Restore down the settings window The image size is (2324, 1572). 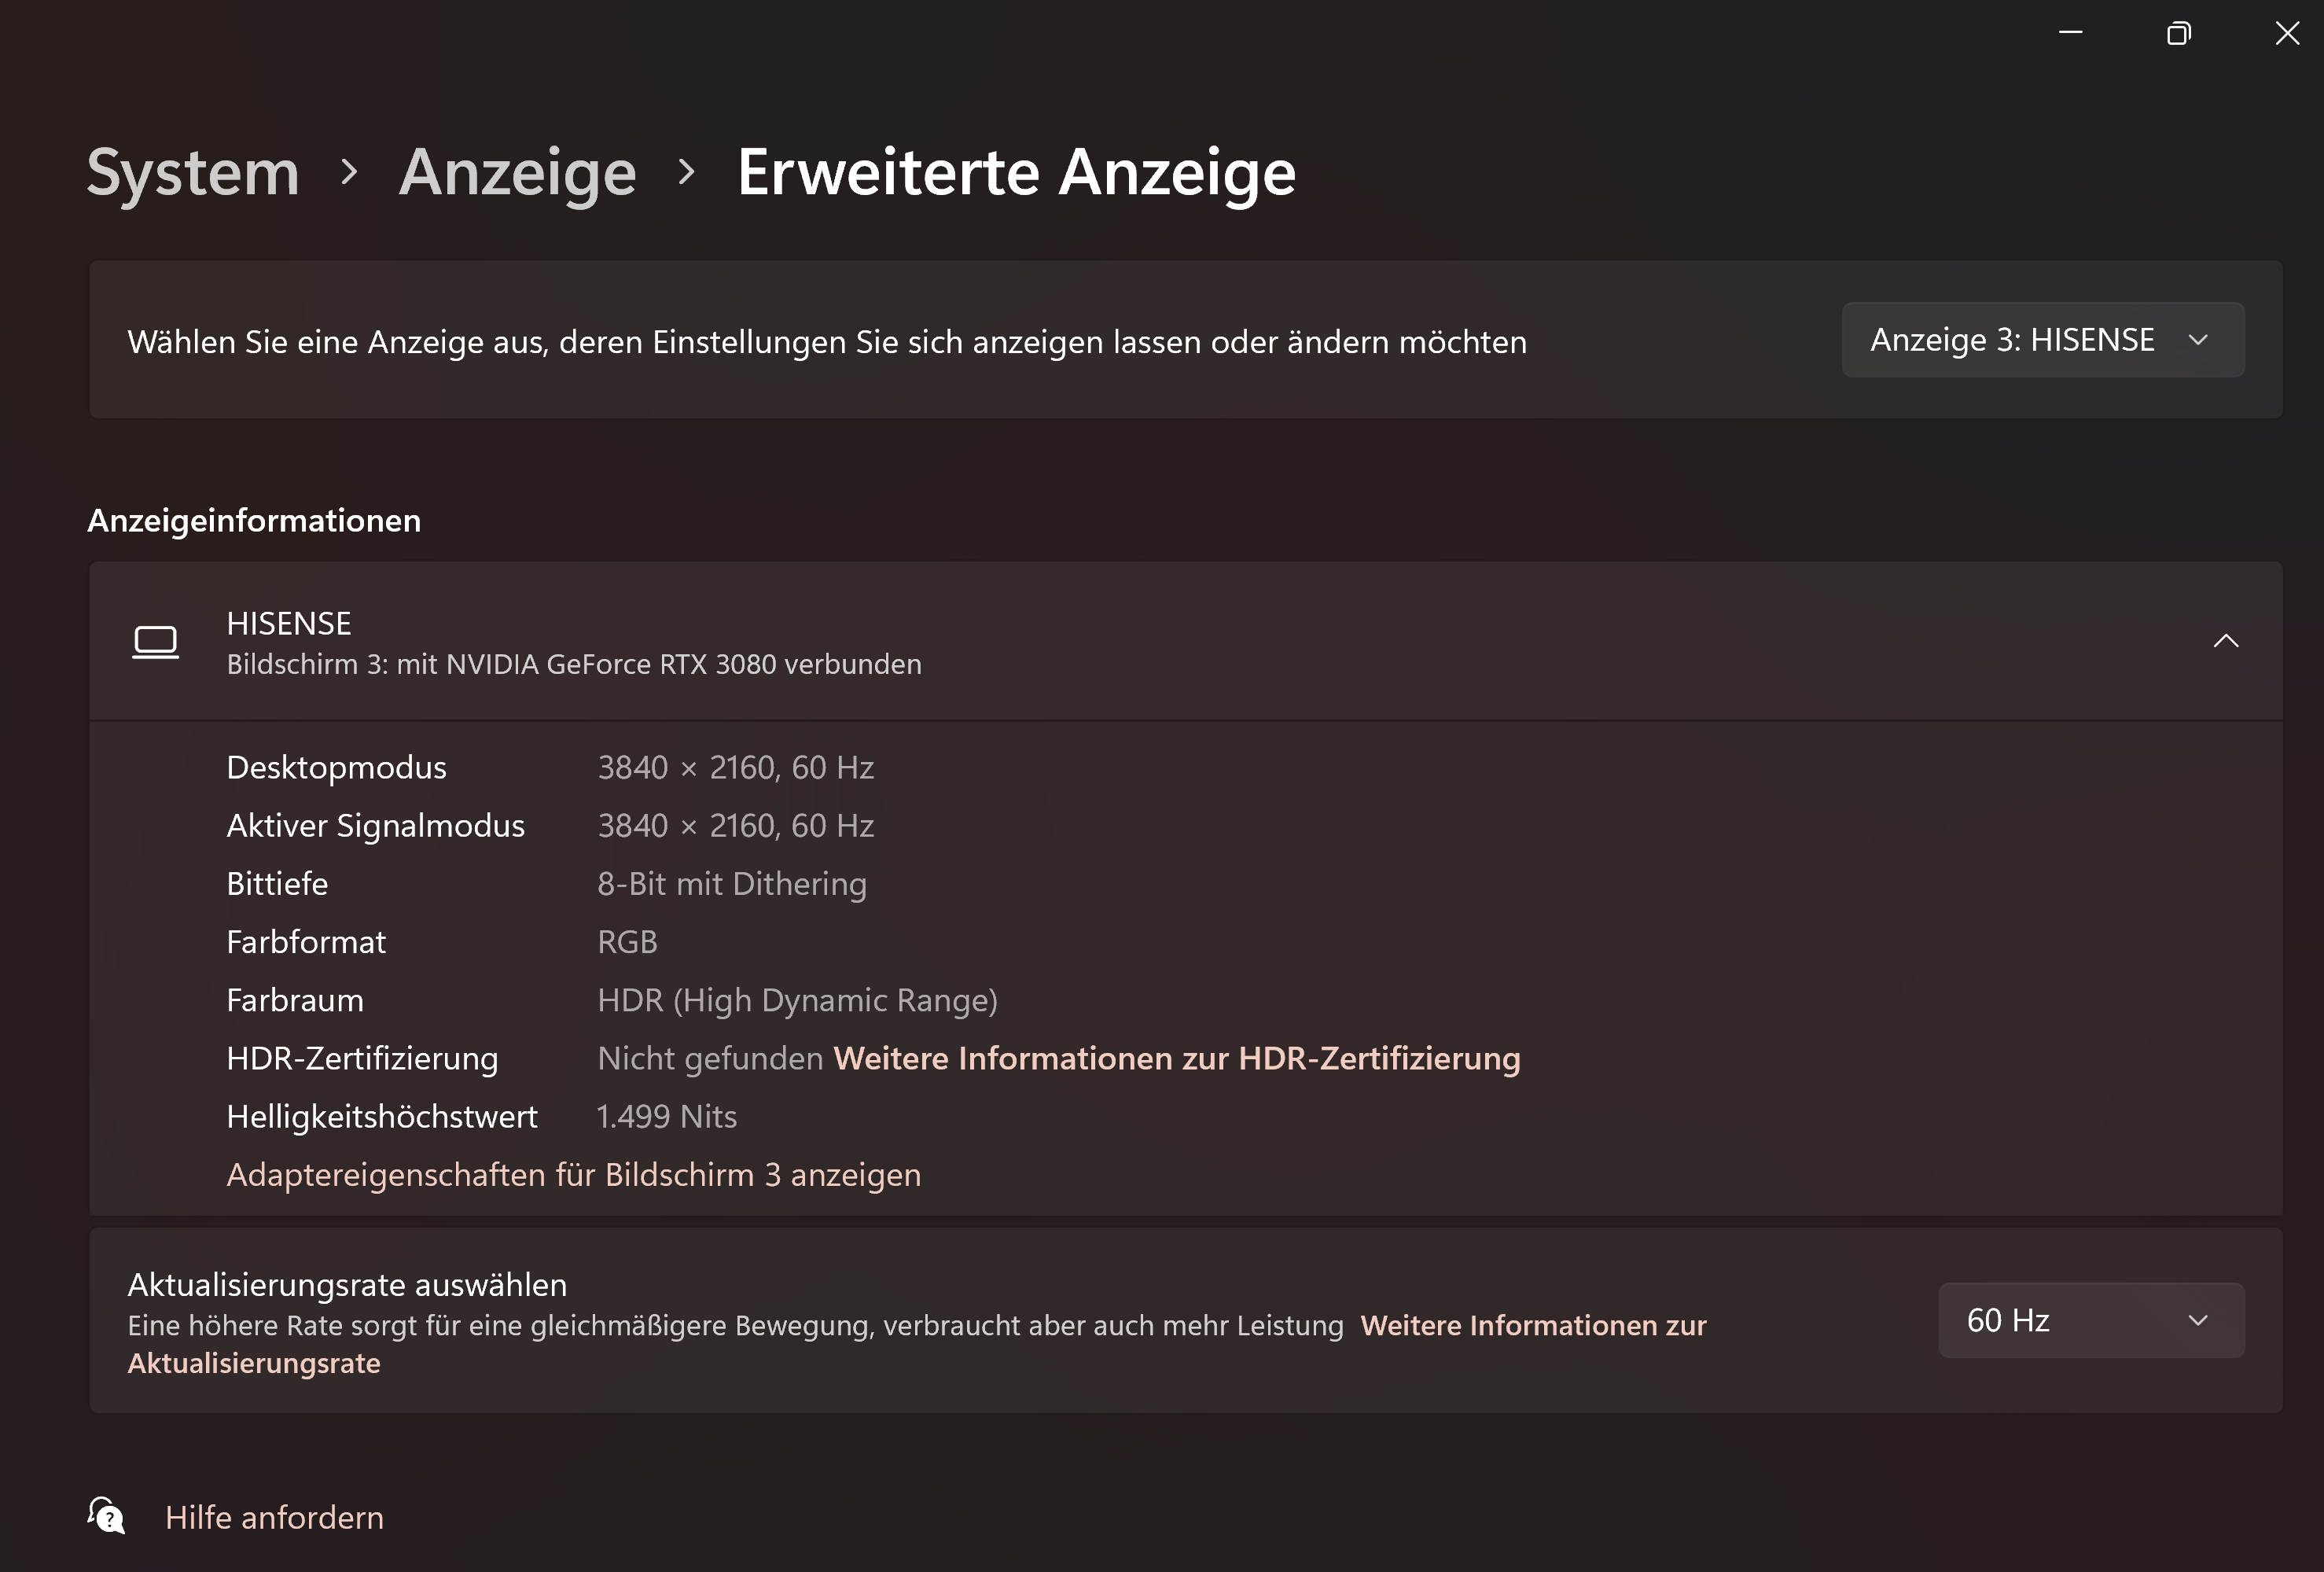[2178, 33]
